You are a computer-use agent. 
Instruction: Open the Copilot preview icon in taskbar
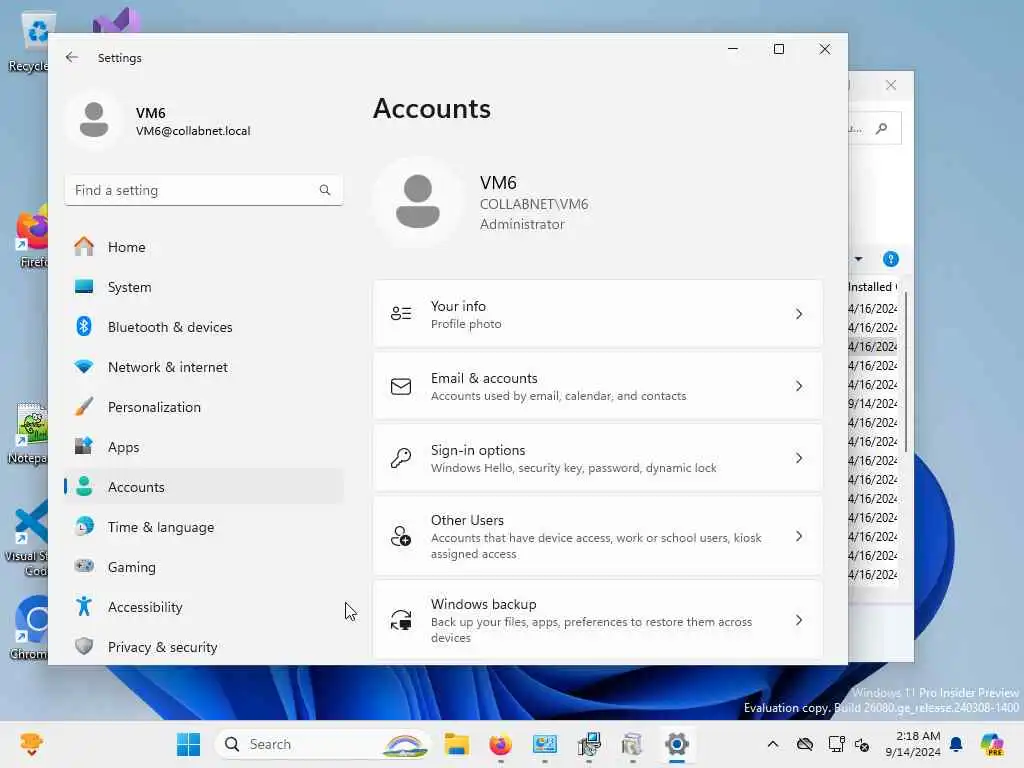tap(992, 744)
